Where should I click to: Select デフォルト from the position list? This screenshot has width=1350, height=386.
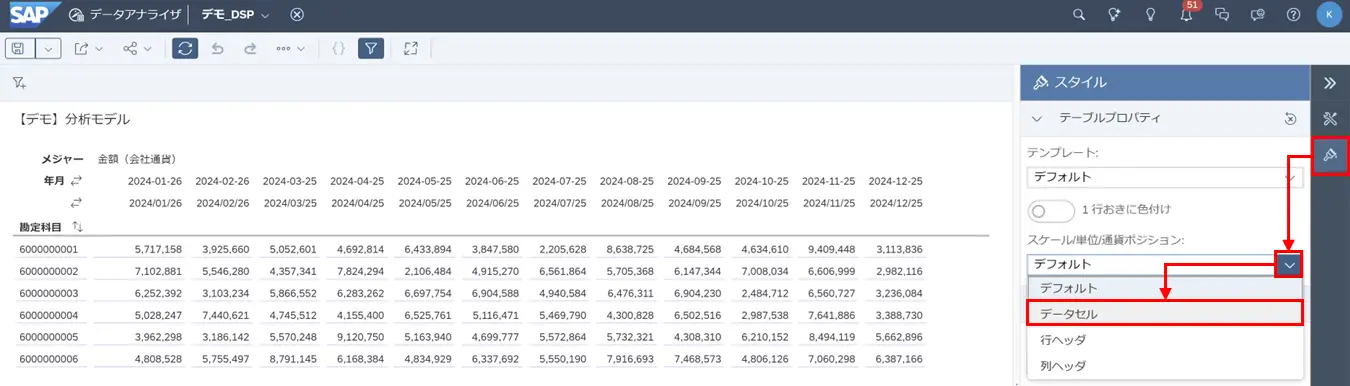pyautogui.click(x=1165, y=288)
